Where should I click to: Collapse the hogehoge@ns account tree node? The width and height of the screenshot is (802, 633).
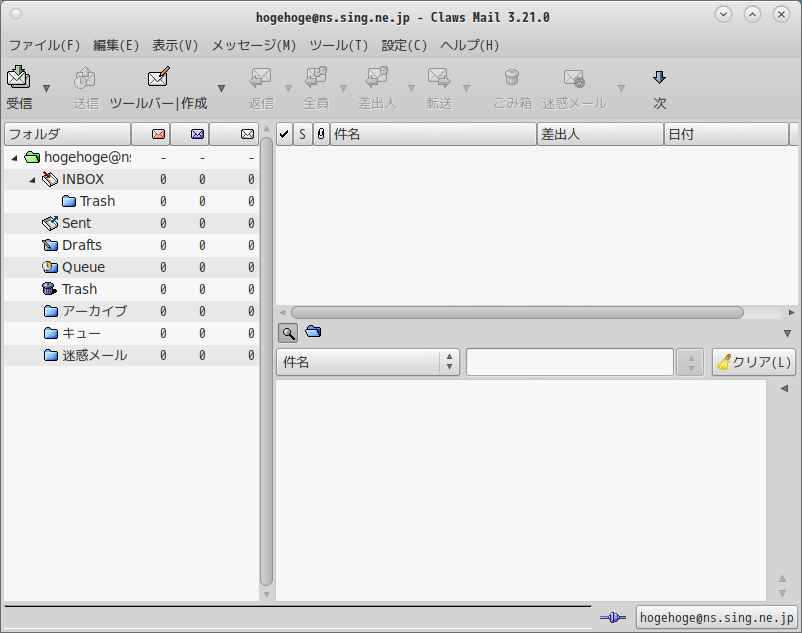tap(14, 158)
